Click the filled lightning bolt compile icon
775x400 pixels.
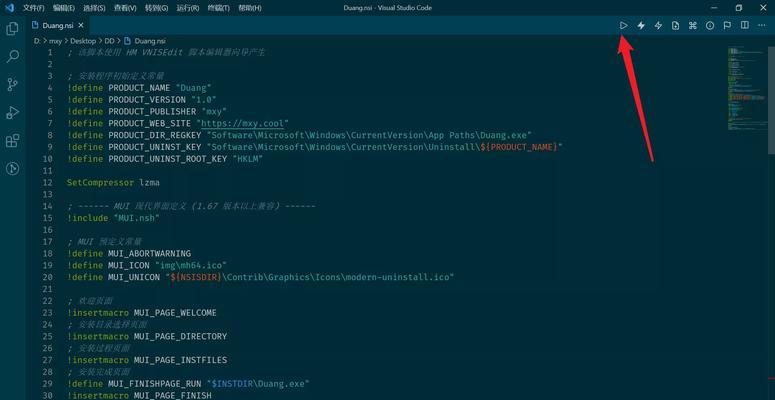click(641, 26)
